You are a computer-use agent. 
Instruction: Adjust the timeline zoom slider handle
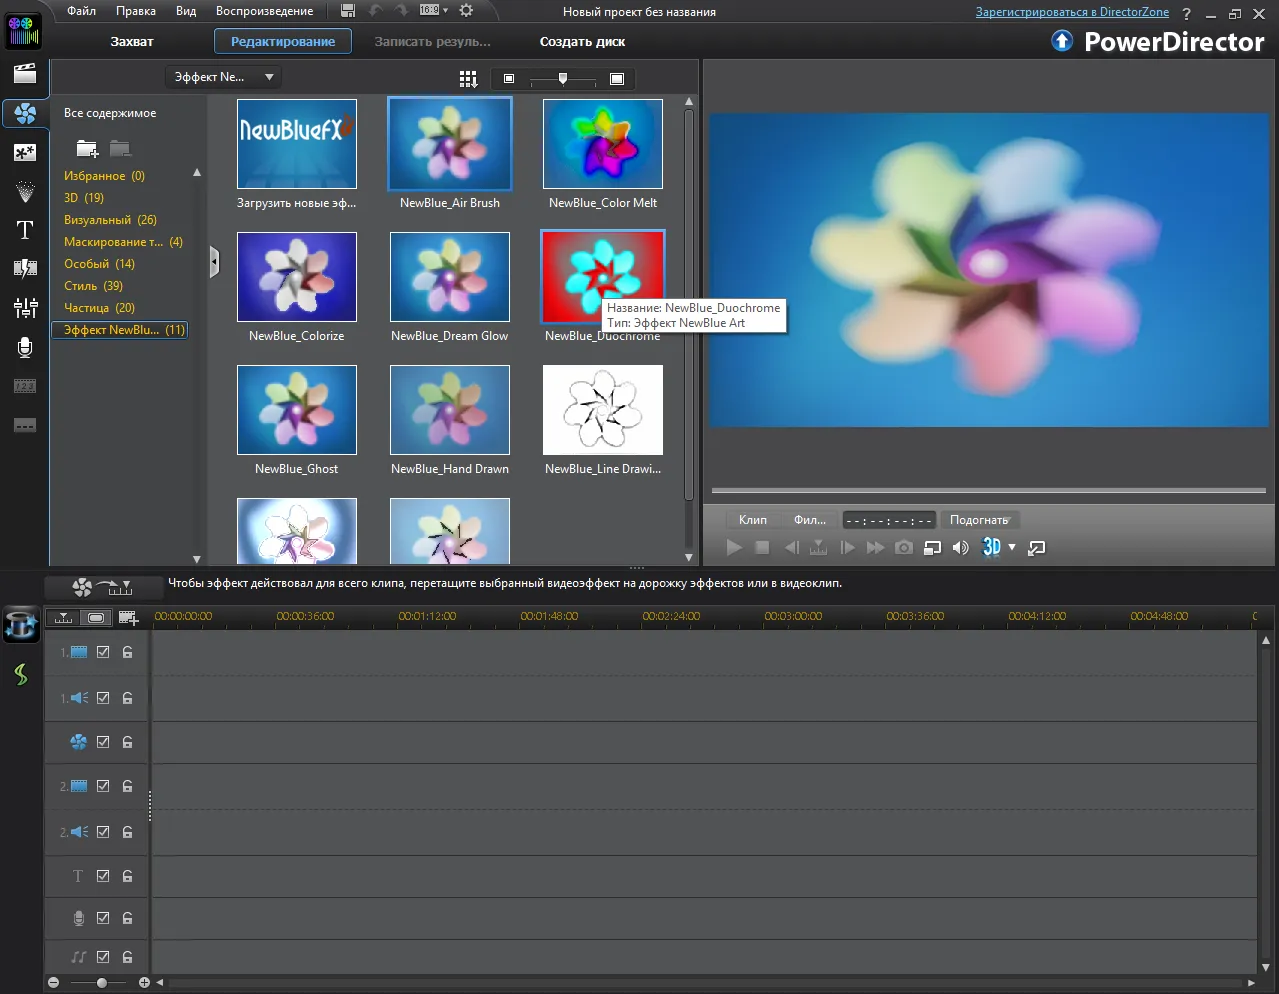(101, 983)
